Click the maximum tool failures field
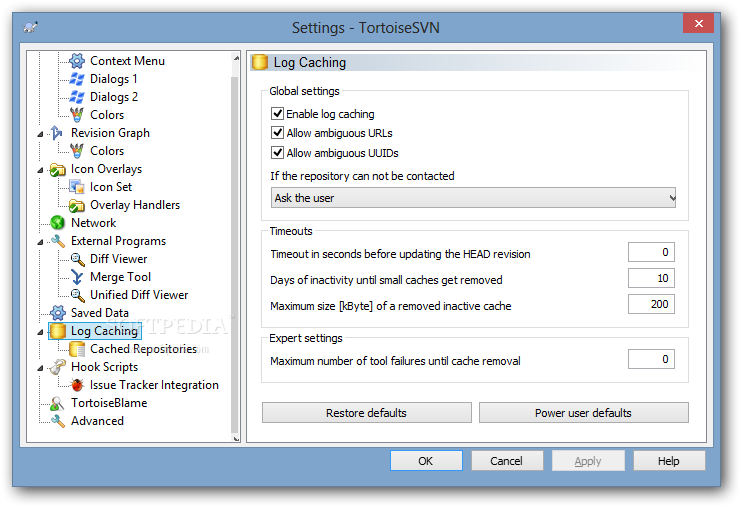 [x=651, y=359]
